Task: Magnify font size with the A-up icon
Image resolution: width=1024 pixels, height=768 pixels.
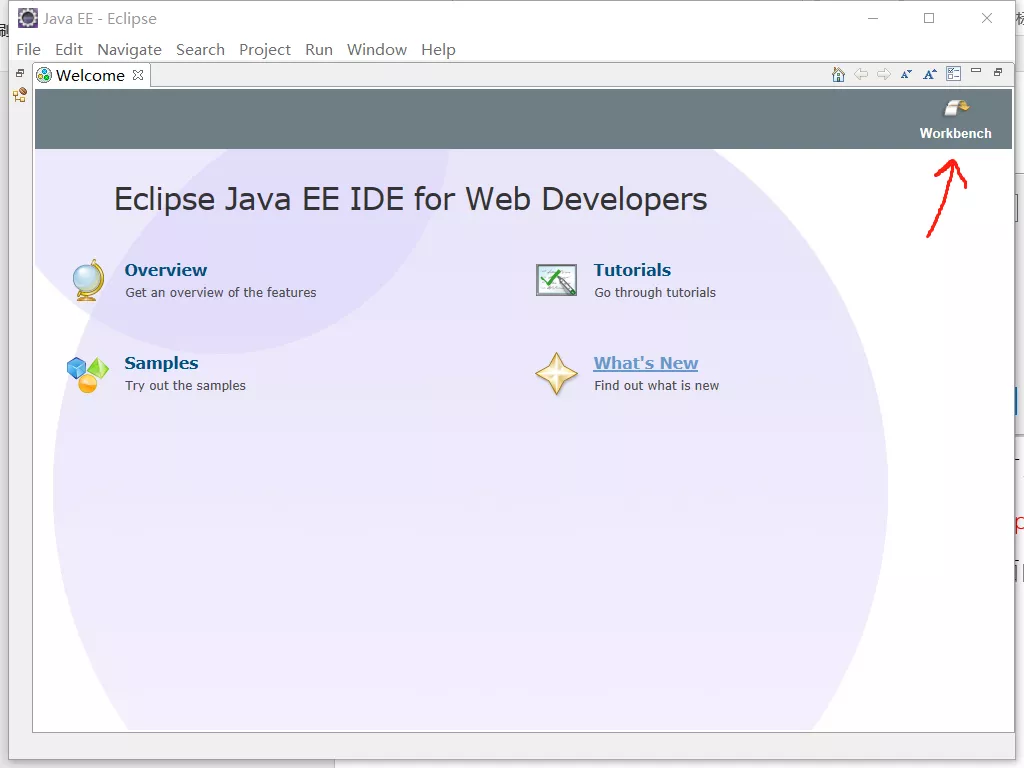Action: coord(930,74)
